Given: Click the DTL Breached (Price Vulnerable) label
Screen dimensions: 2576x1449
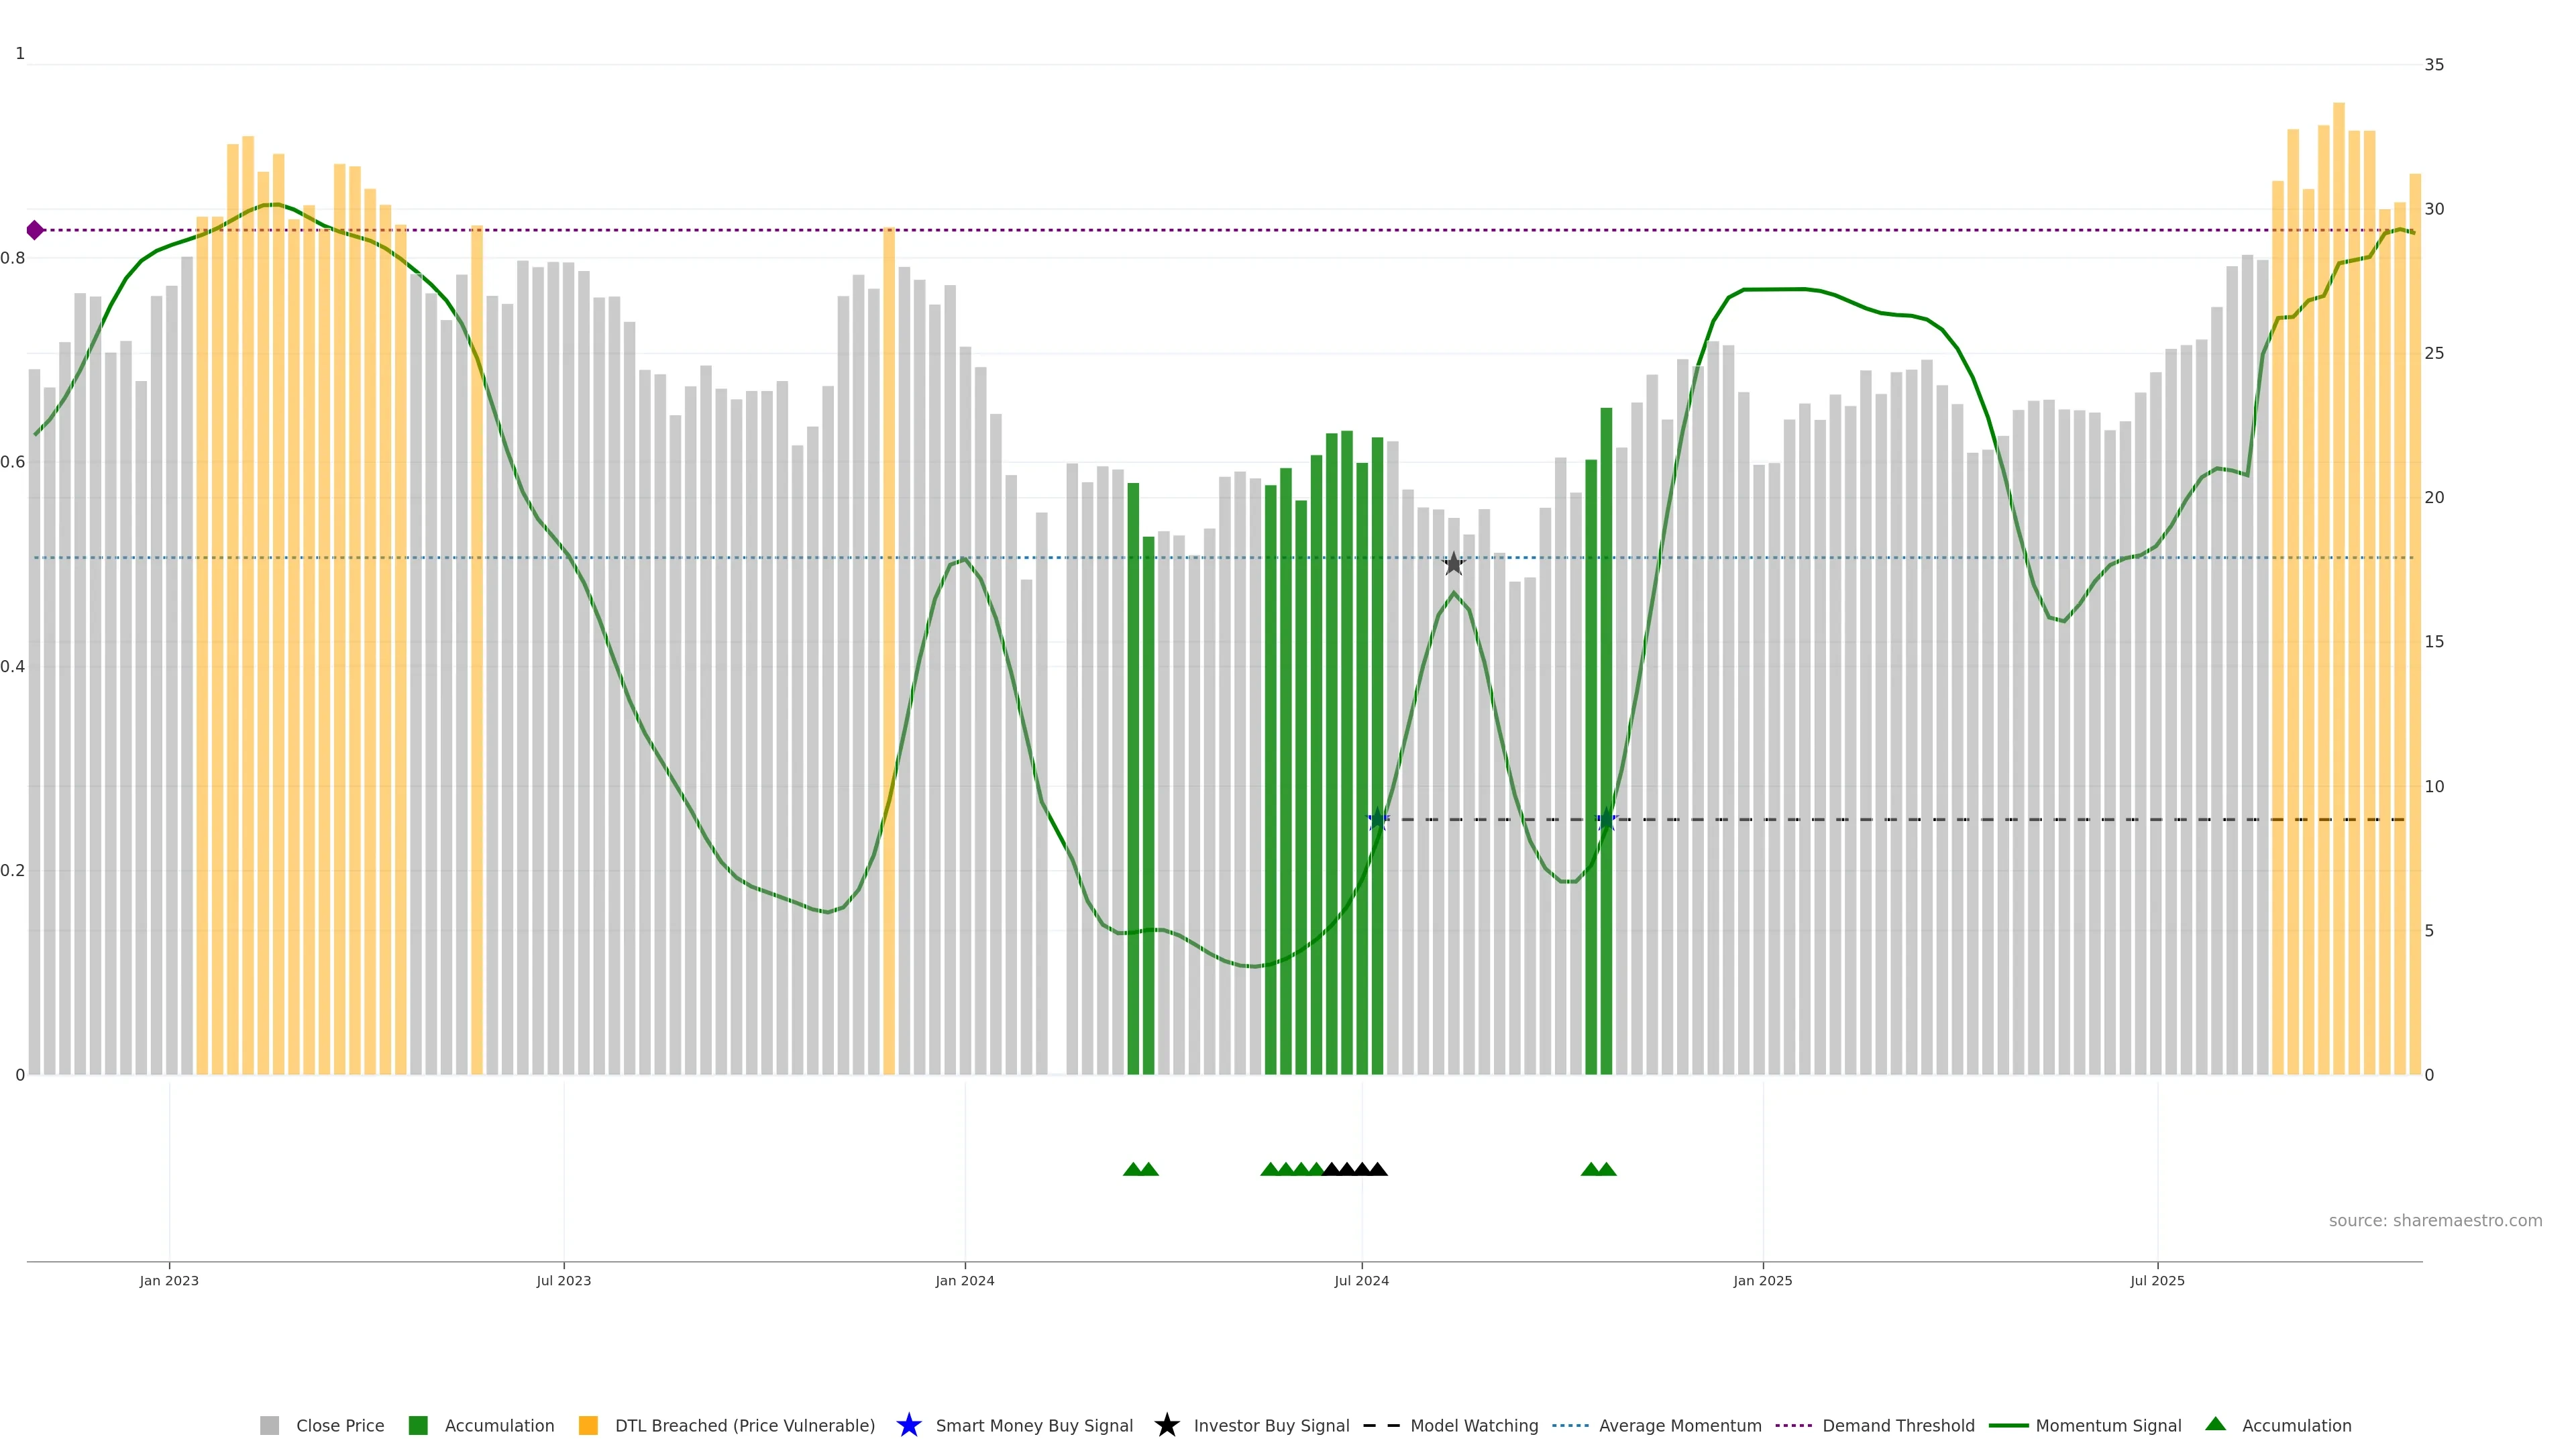Looking at the screenshot, I should click(744, 1425).
